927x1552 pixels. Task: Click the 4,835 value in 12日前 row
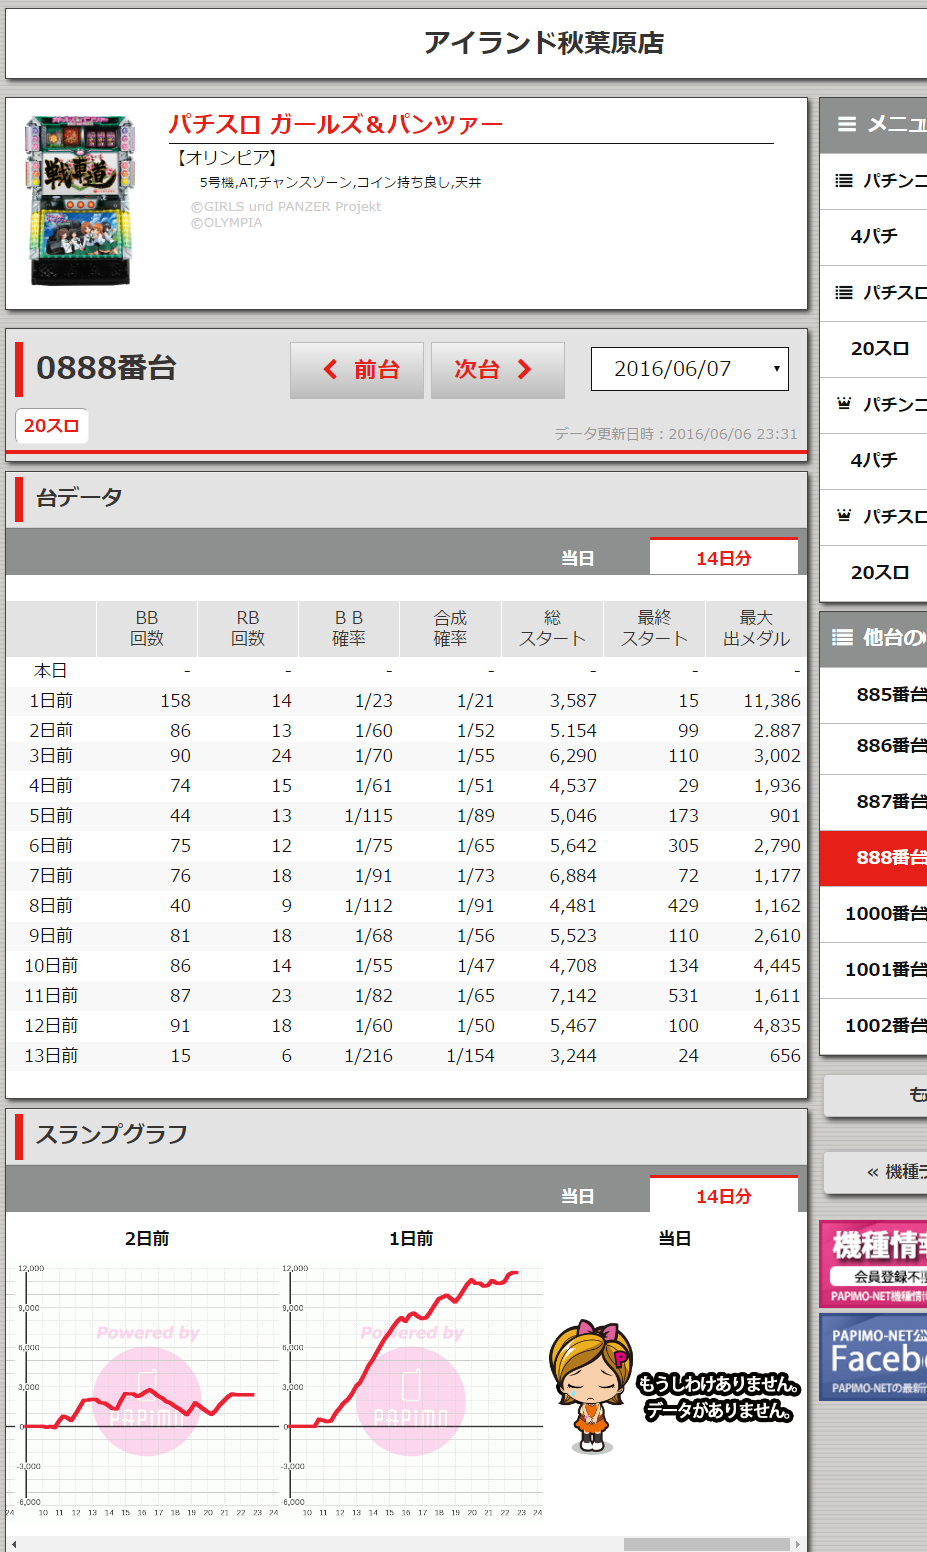(x=777, y=1026)
